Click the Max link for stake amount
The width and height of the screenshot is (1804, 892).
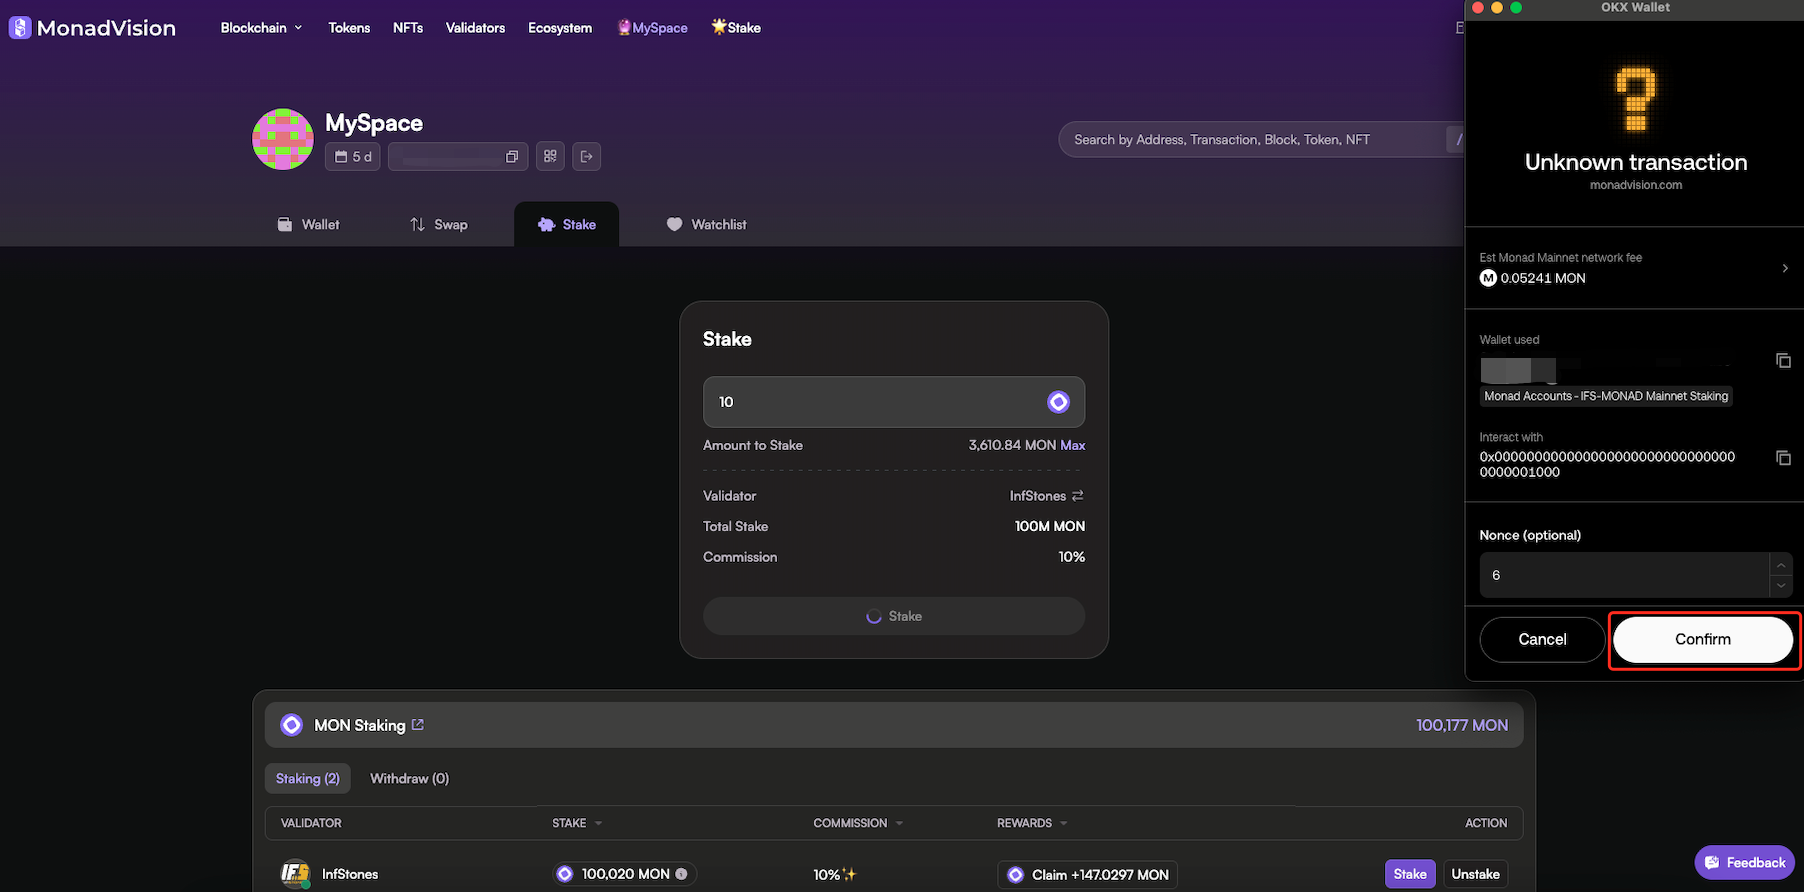1073,446
